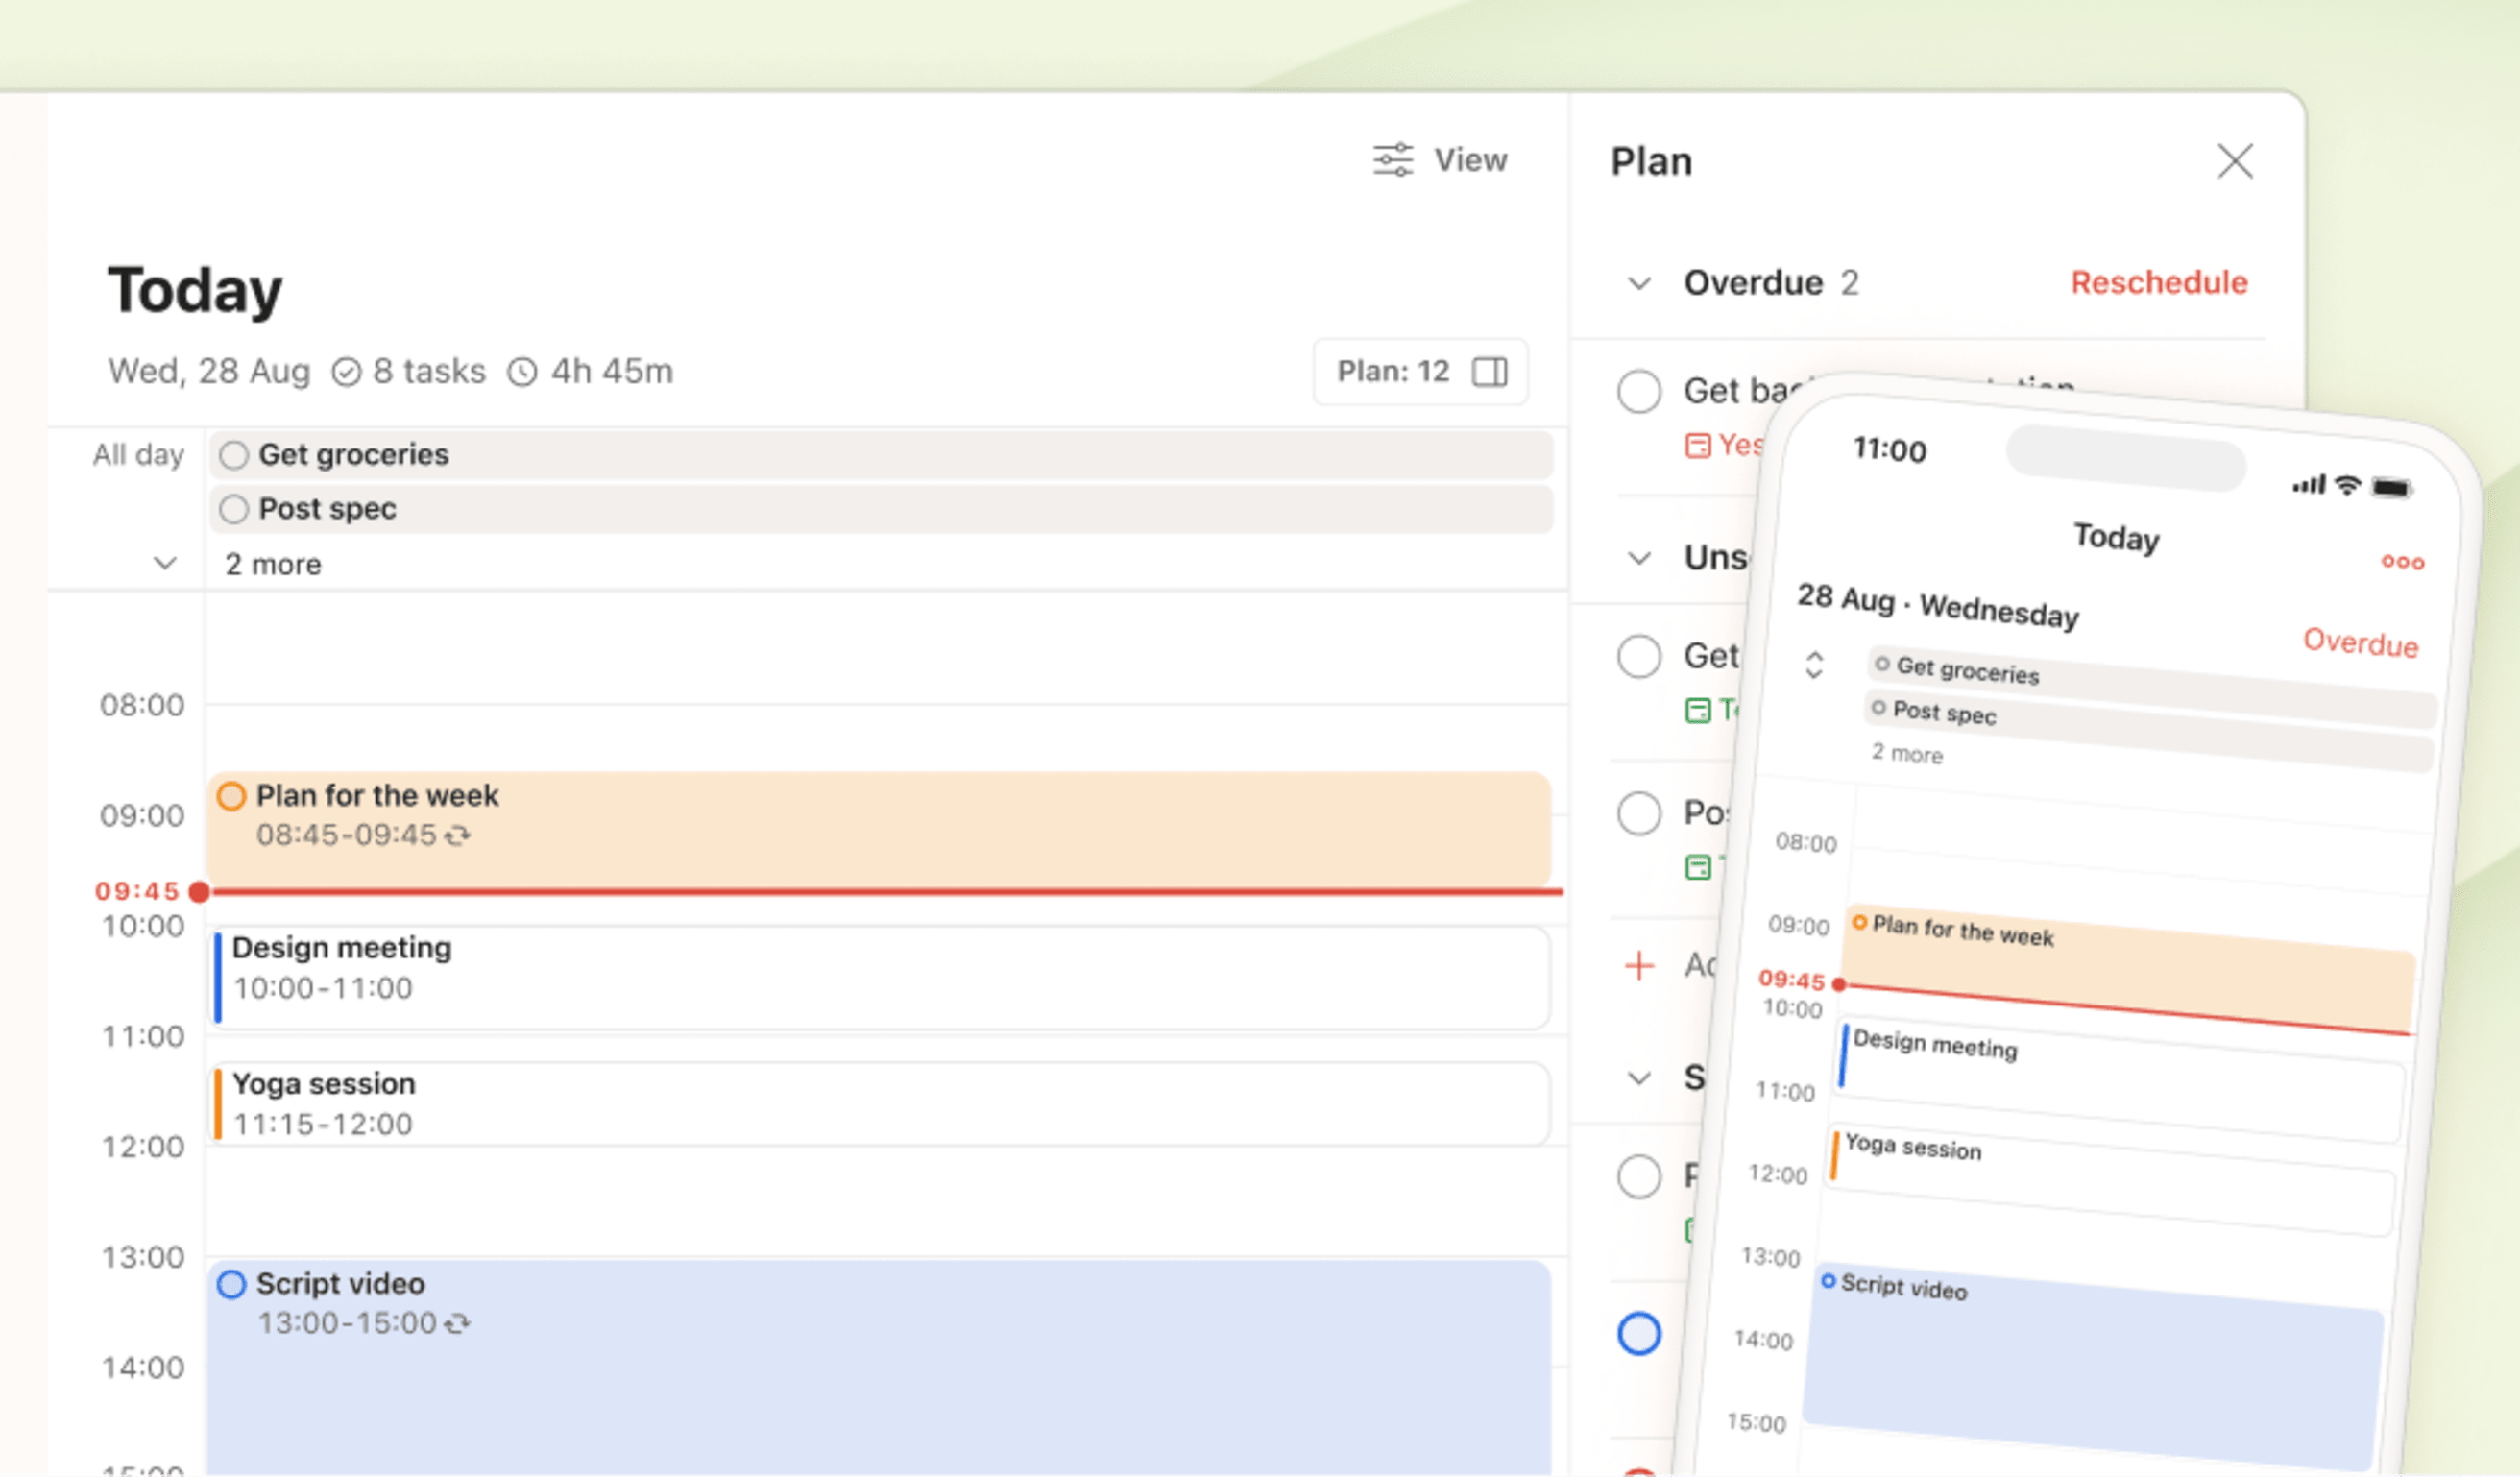Reschedule the overdue tasks
The width and height of the screenshot is (2520, 1477).
click(x=2159, y=283)
